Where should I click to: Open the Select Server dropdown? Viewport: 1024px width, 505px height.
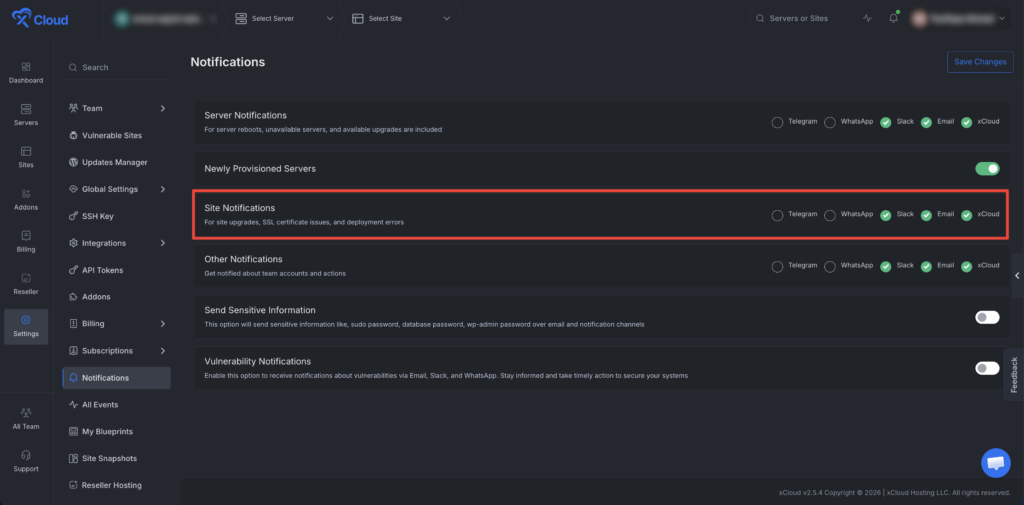pyautogui.click(x=285, y=18)
